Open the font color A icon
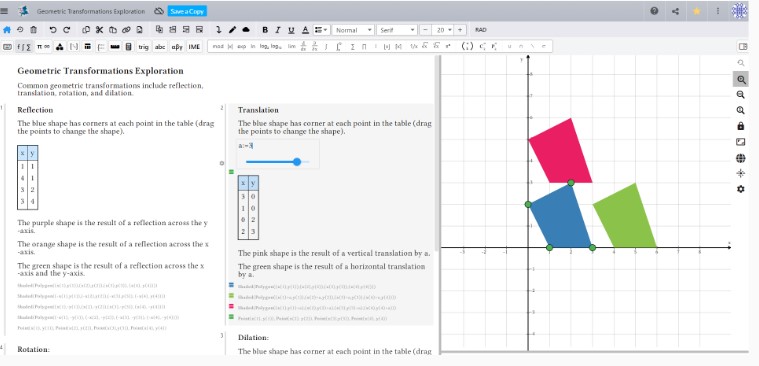Screen dimensions: 759x366 pos(305,30)
